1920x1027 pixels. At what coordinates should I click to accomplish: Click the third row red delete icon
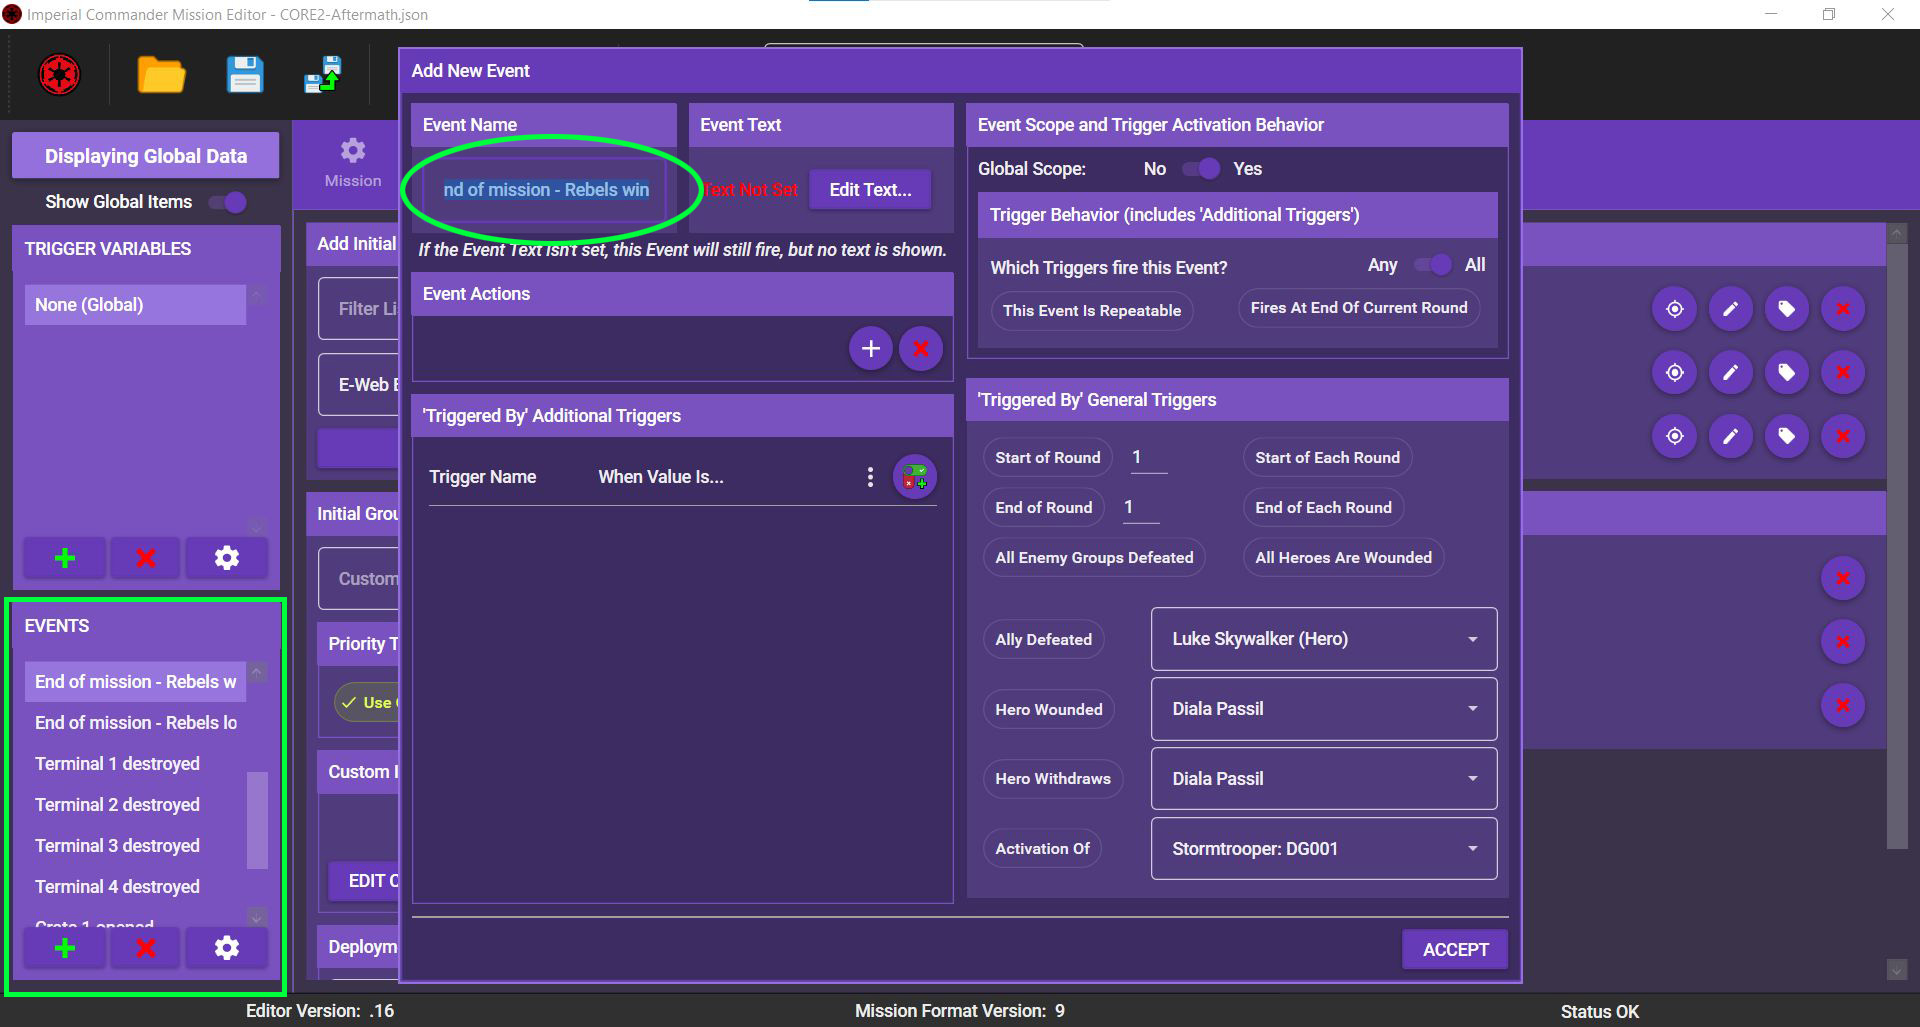(x=1843, y=436)
